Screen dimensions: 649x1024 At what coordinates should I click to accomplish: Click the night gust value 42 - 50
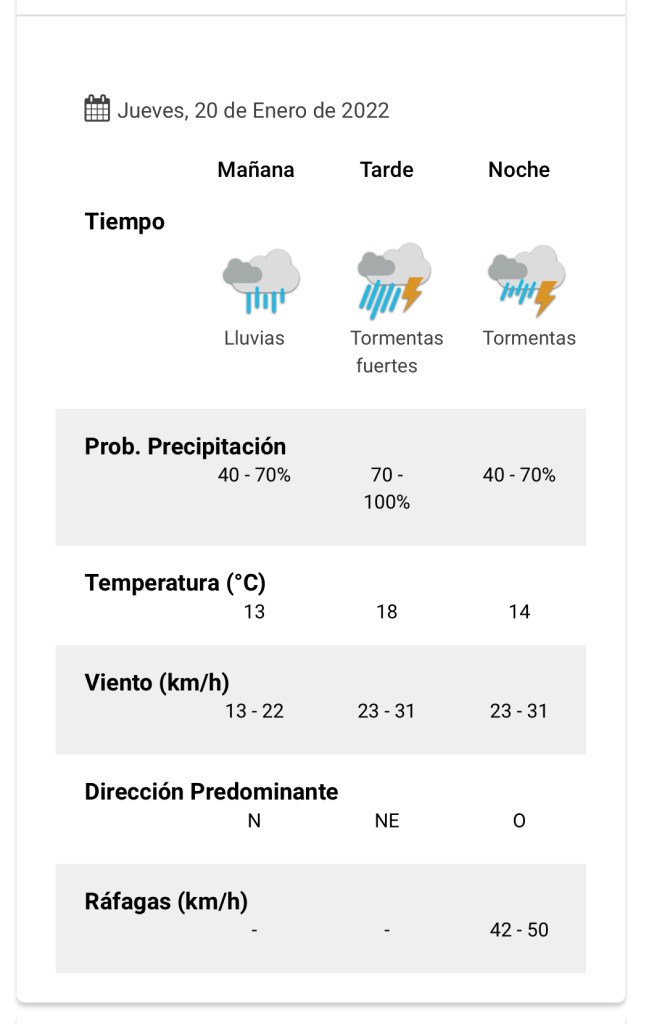[519, 930]
